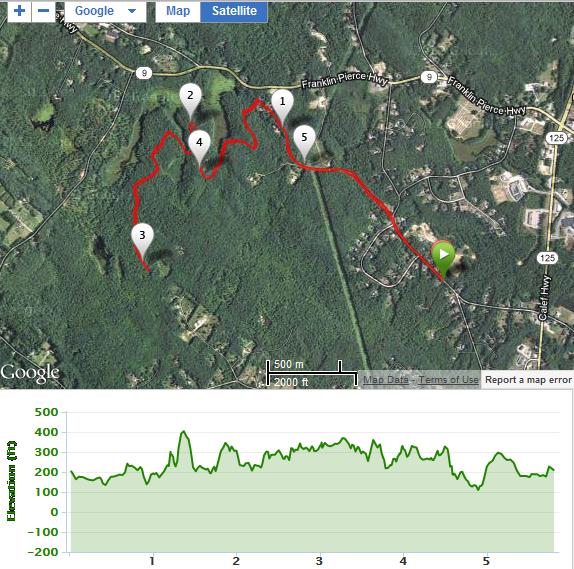Image resolution: width=574 pixels, height=569 pixels.
Task: Click the 400 ft elevation peak
Action: click(x=184, y=433)
